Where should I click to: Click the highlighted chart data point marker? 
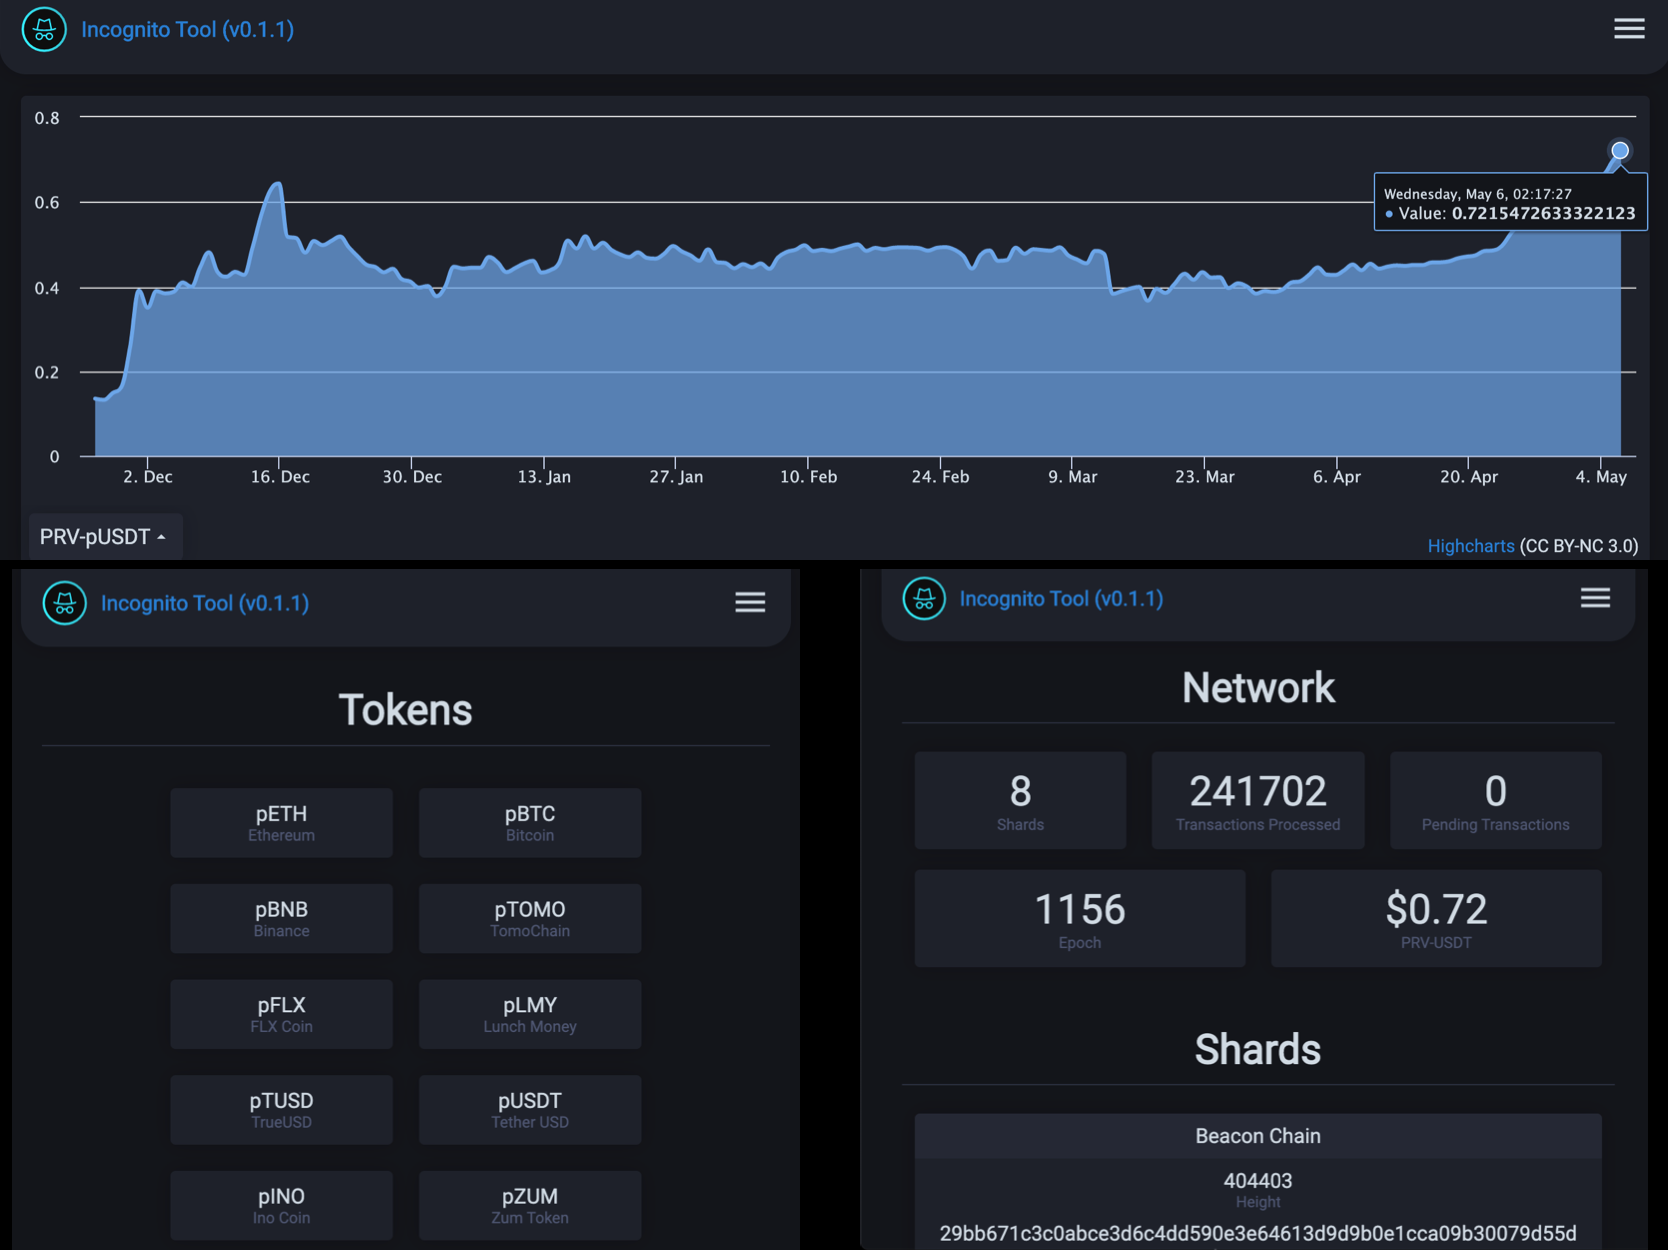1620,151
